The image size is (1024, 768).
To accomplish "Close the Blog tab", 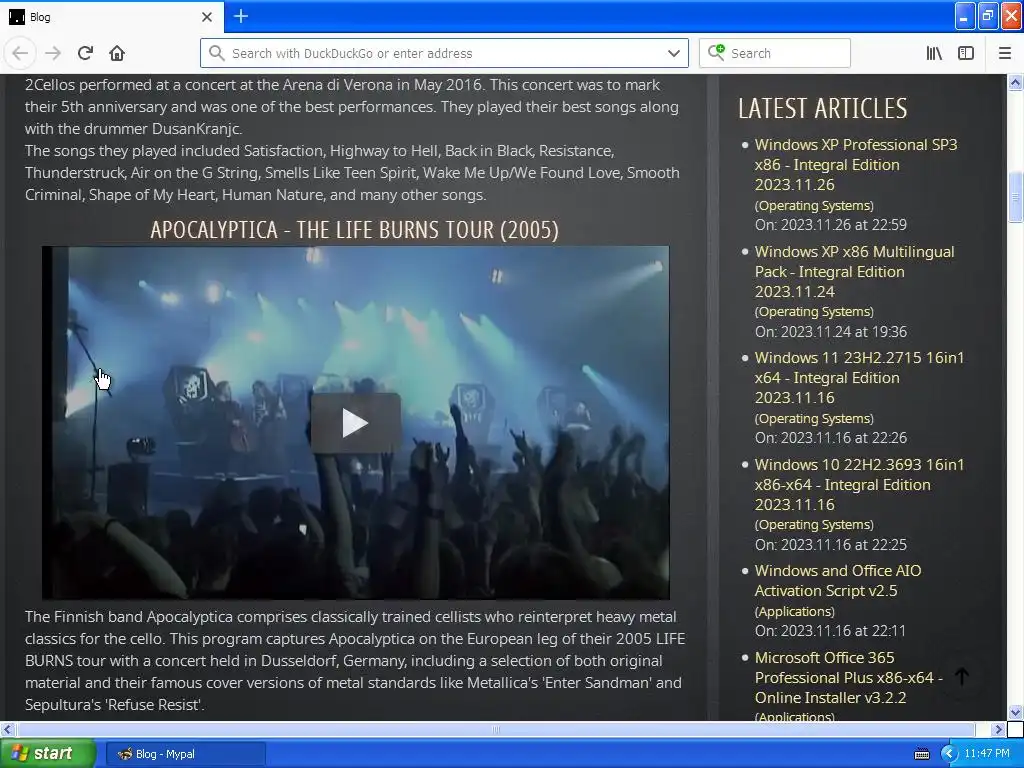I will pyautogui.click(x=207, y=17).
